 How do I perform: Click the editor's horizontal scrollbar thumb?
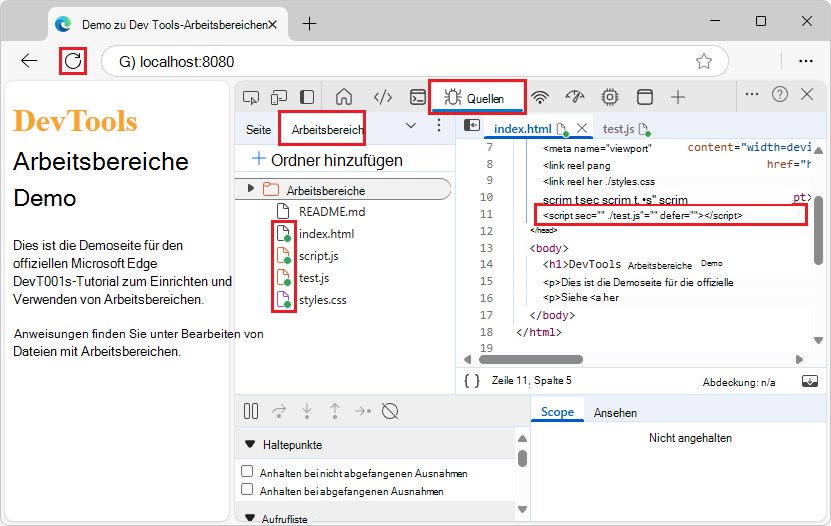[531, 359]
